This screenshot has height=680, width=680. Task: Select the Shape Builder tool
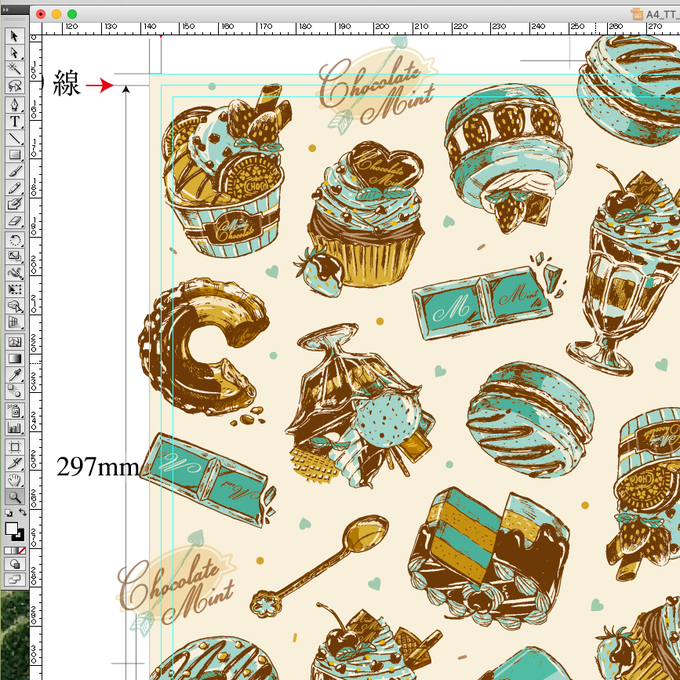pos(14,306)
